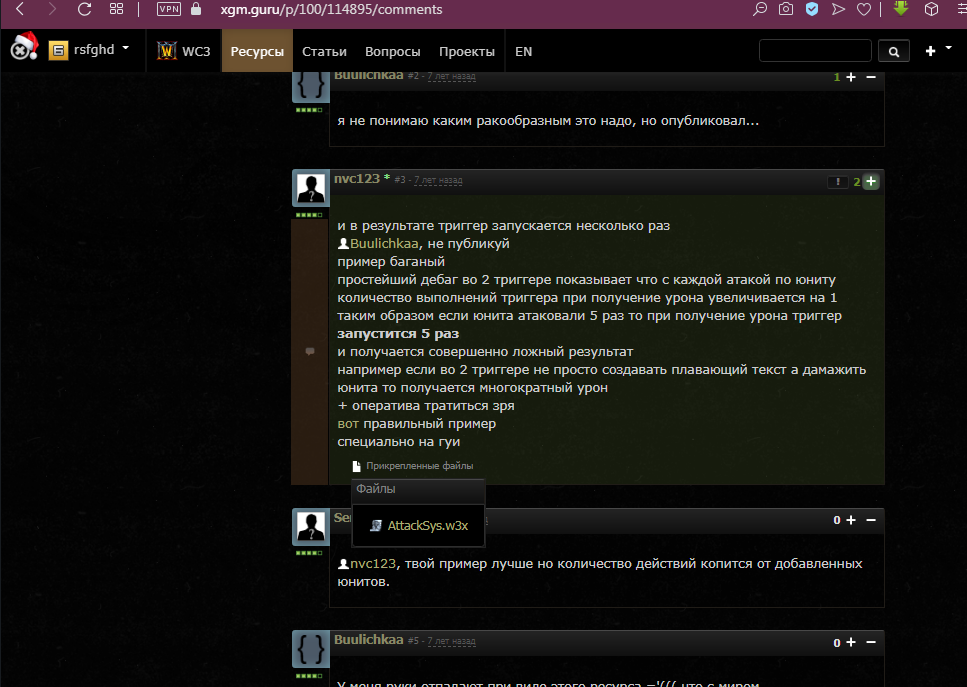
Task: Open Buulichkaa avatar in comment #5
Action: (x=311, y=649)
